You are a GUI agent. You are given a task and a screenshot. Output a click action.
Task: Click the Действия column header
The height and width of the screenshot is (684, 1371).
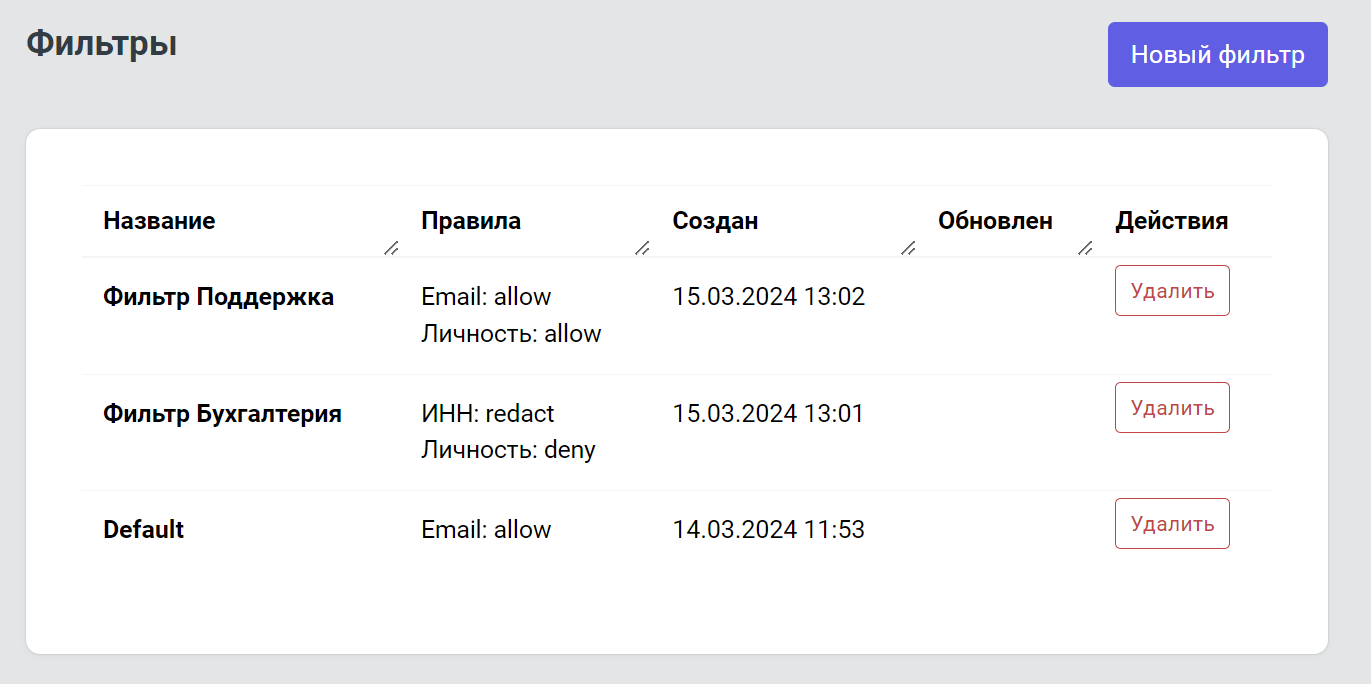[x=1171, y=221]
